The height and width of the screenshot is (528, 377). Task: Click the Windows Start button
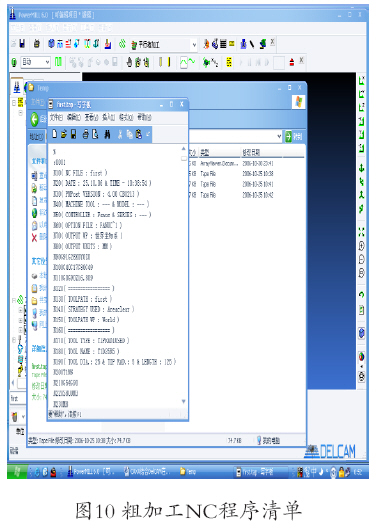[x=17, y=472]
